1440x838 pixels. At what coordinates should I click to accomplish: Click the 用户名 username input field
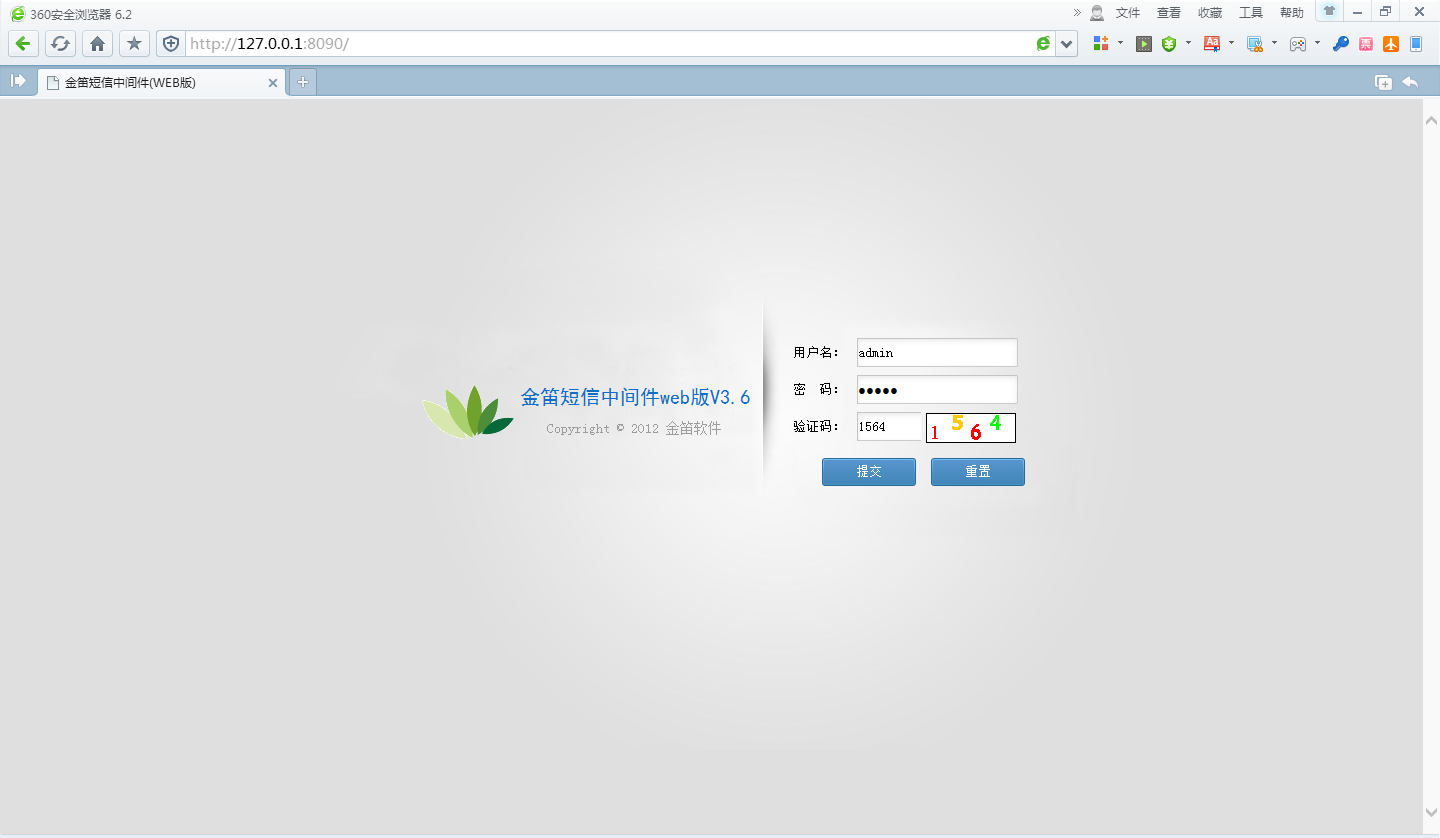pyautogui.click(x=936, y=352)
